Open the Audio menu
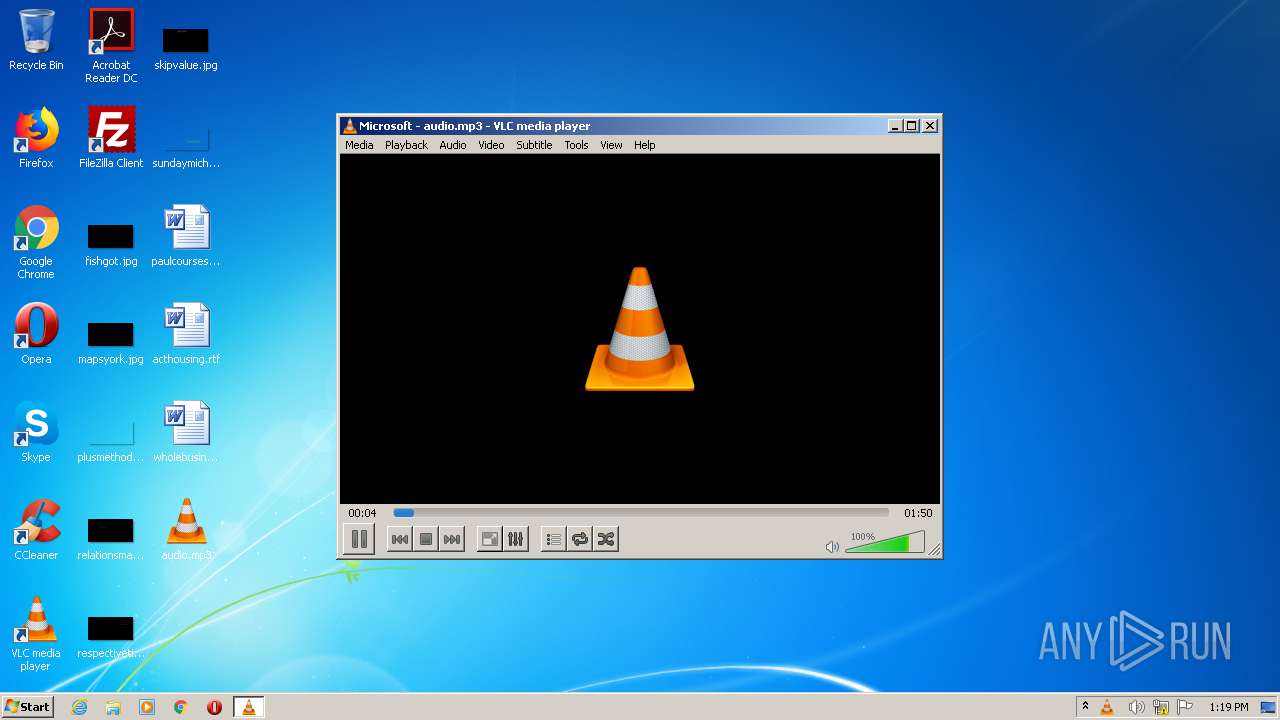 [453, 145]
